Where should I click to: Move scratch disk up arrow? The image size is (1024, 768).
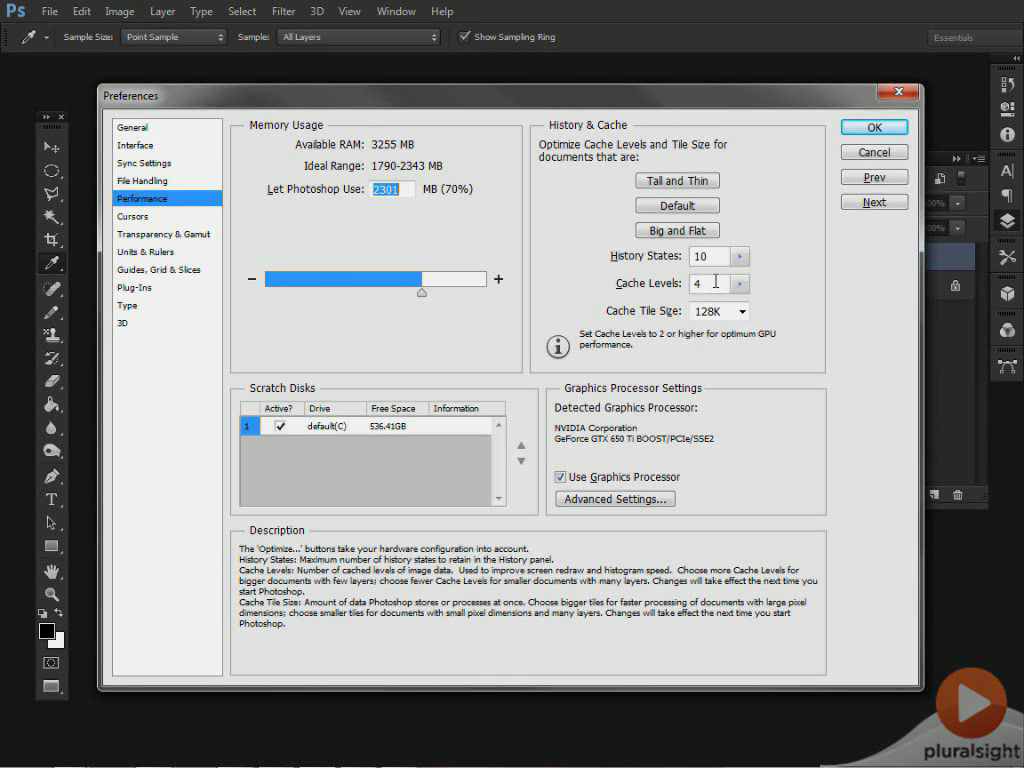[521, 445]
